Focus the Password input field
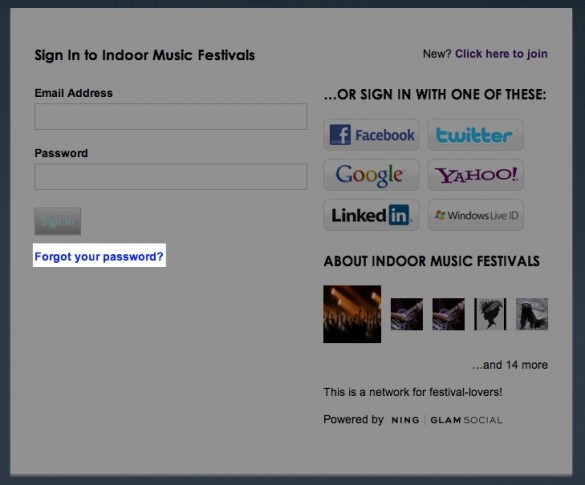Viewport: 585px width, 485px height. tap(171, 176)
